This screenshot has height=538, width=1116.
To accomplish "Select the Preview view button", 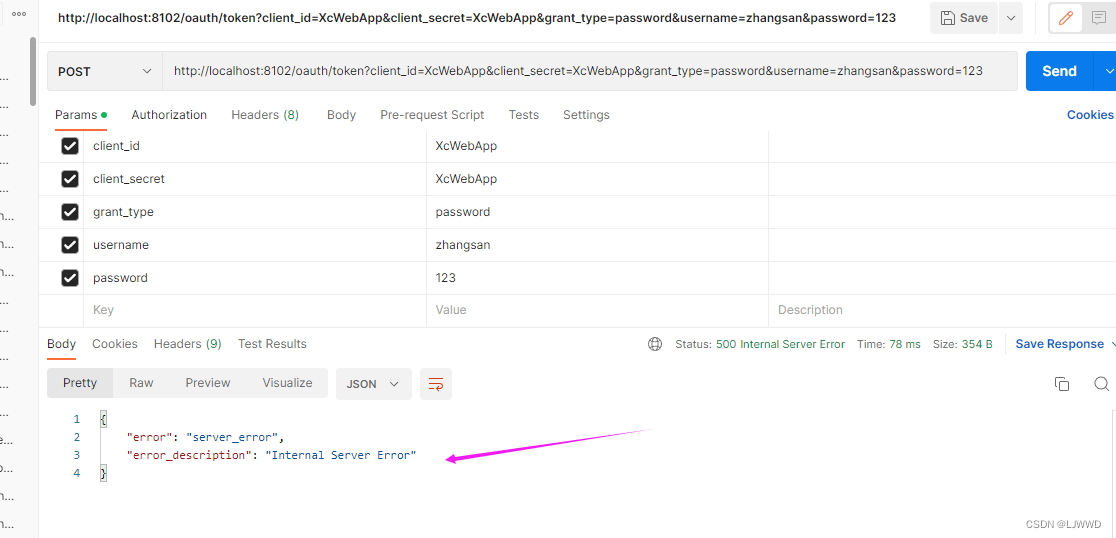I will coord(208,383).
